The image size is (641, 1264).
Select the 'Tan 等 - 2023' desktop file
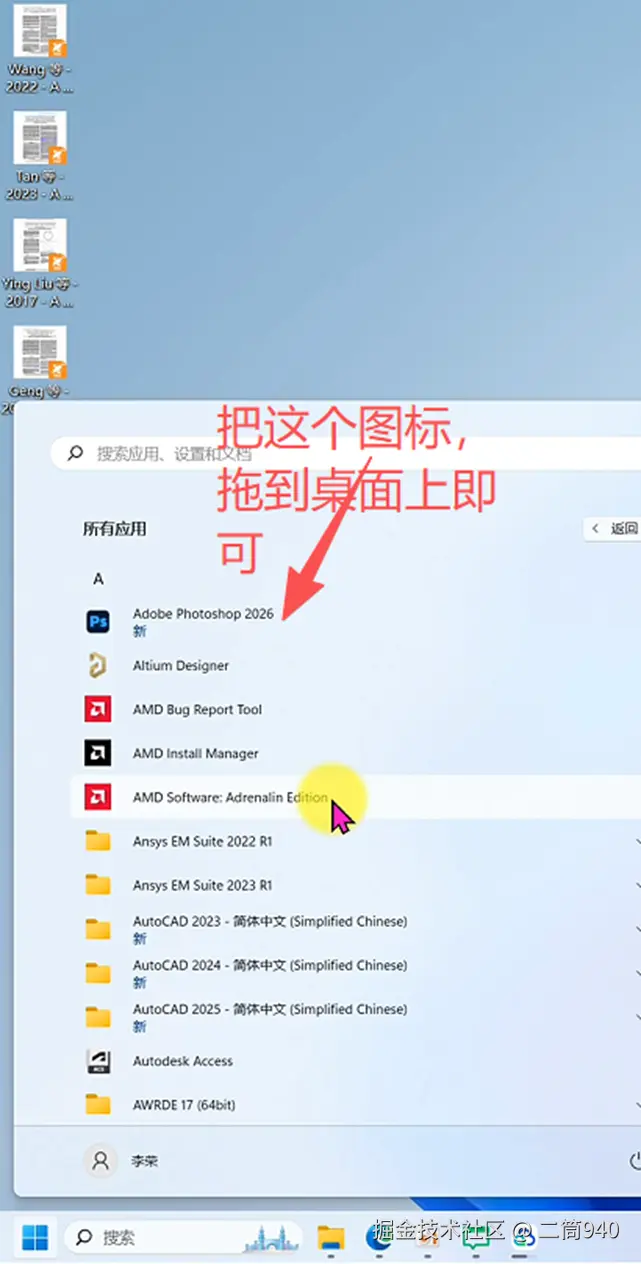coord(40,156)
